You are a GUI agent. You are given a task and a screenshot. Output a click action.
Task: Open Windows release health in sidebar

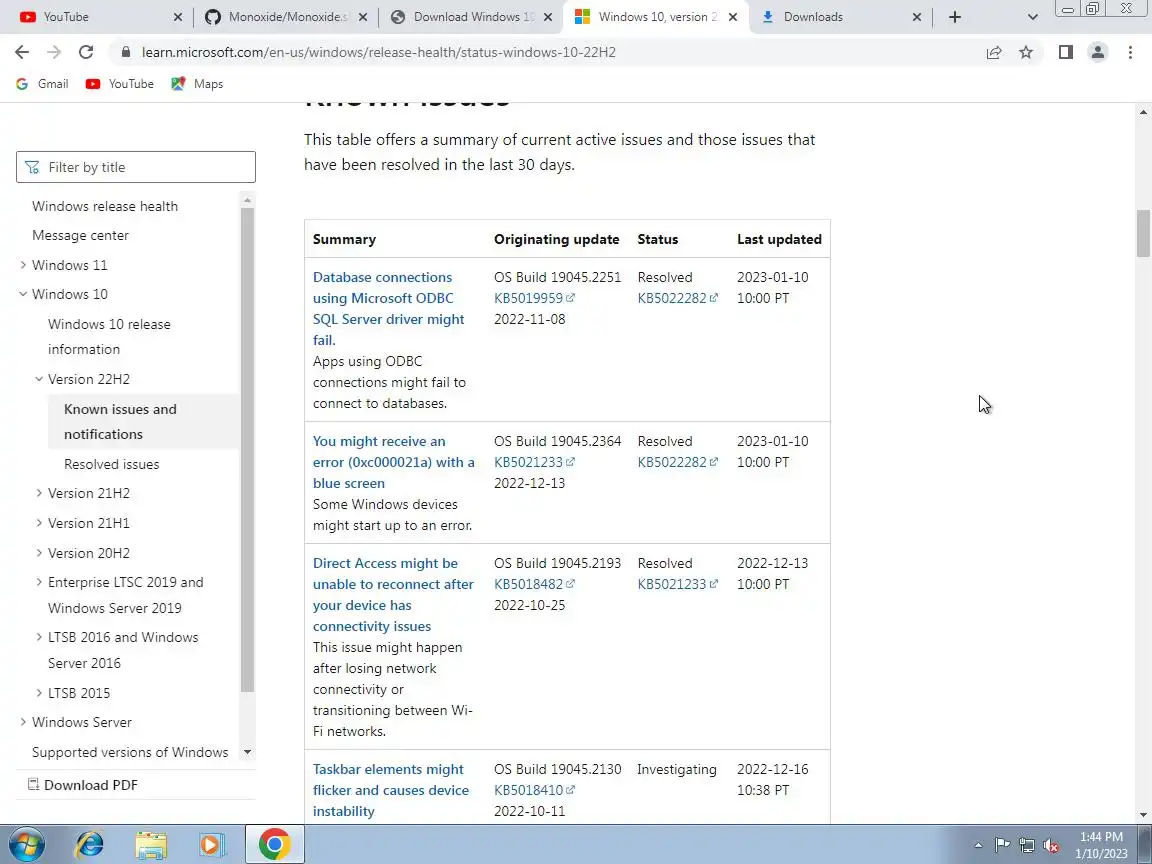click(105, 206)
